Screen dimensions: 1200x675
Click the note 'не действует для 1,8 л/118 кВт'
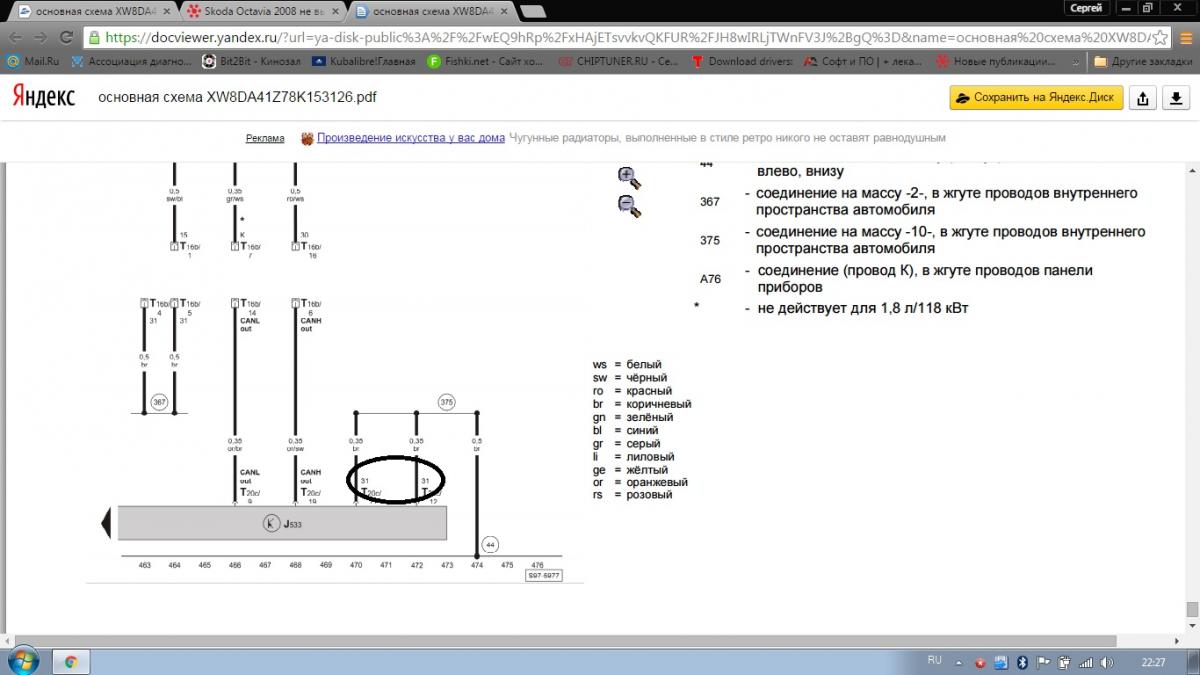pyautogui.click(x=862, y=309)
